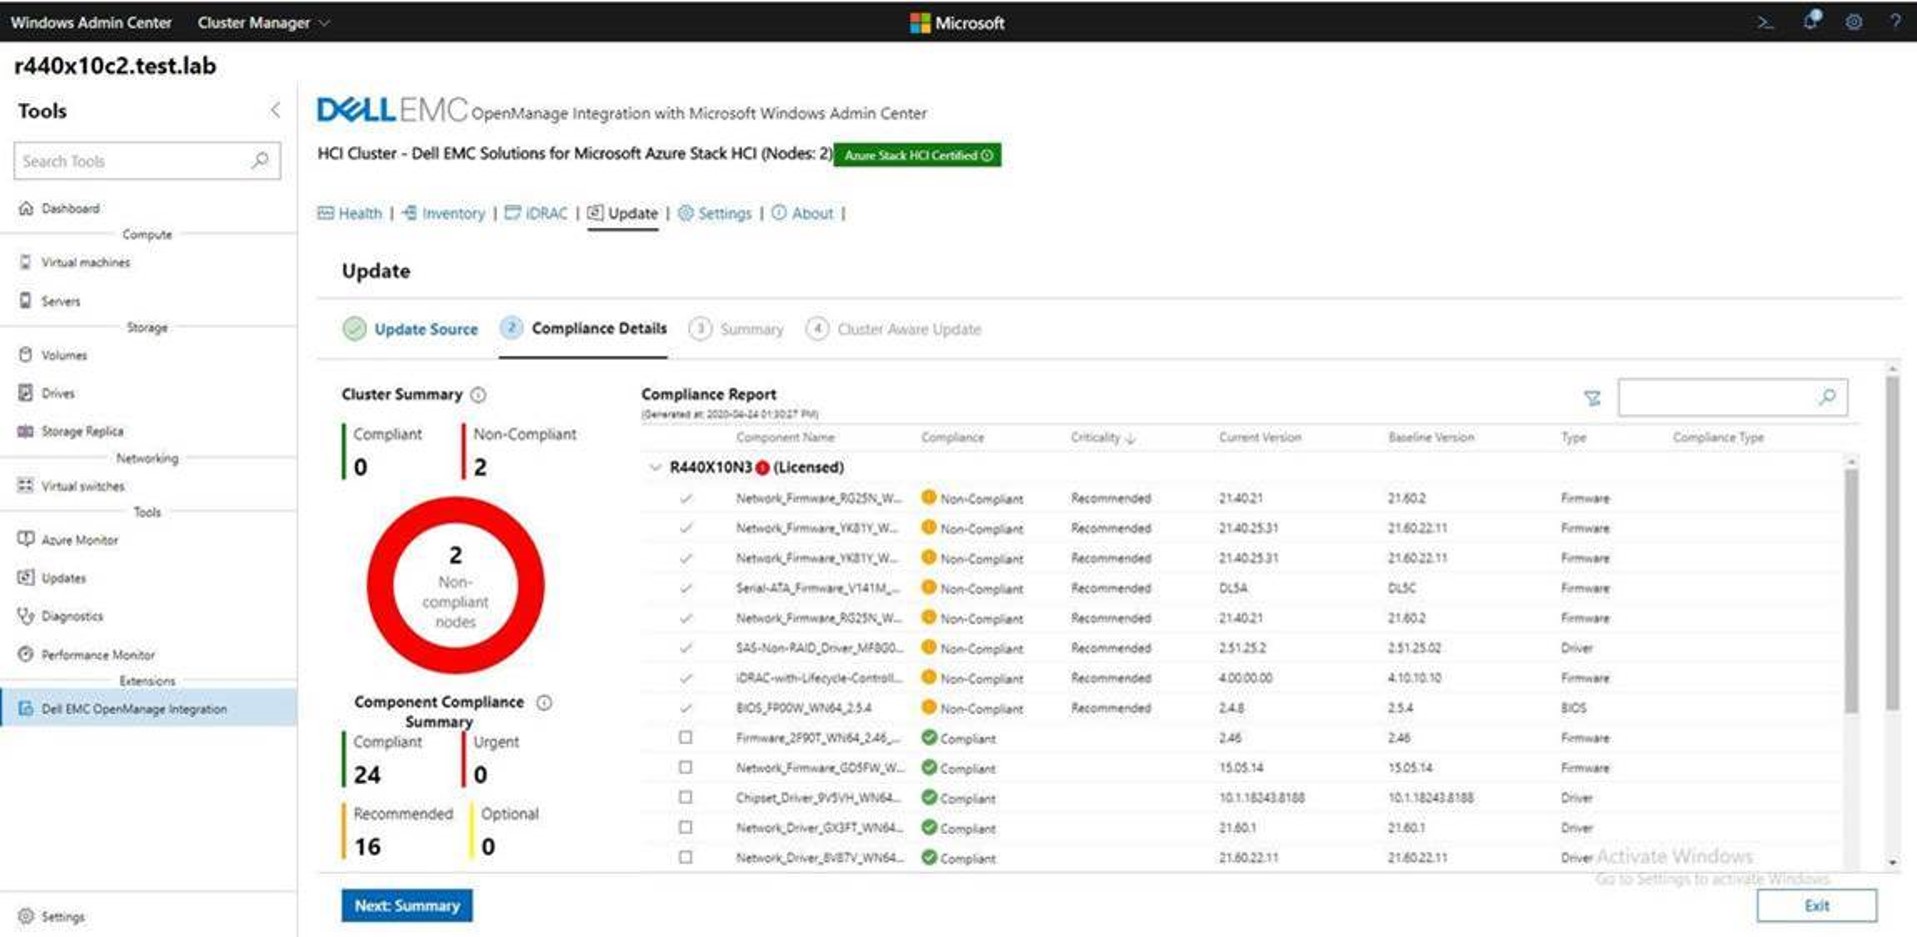1917x937 pixels.
Task: Click Next: Summary button
Action: [407, 905]
